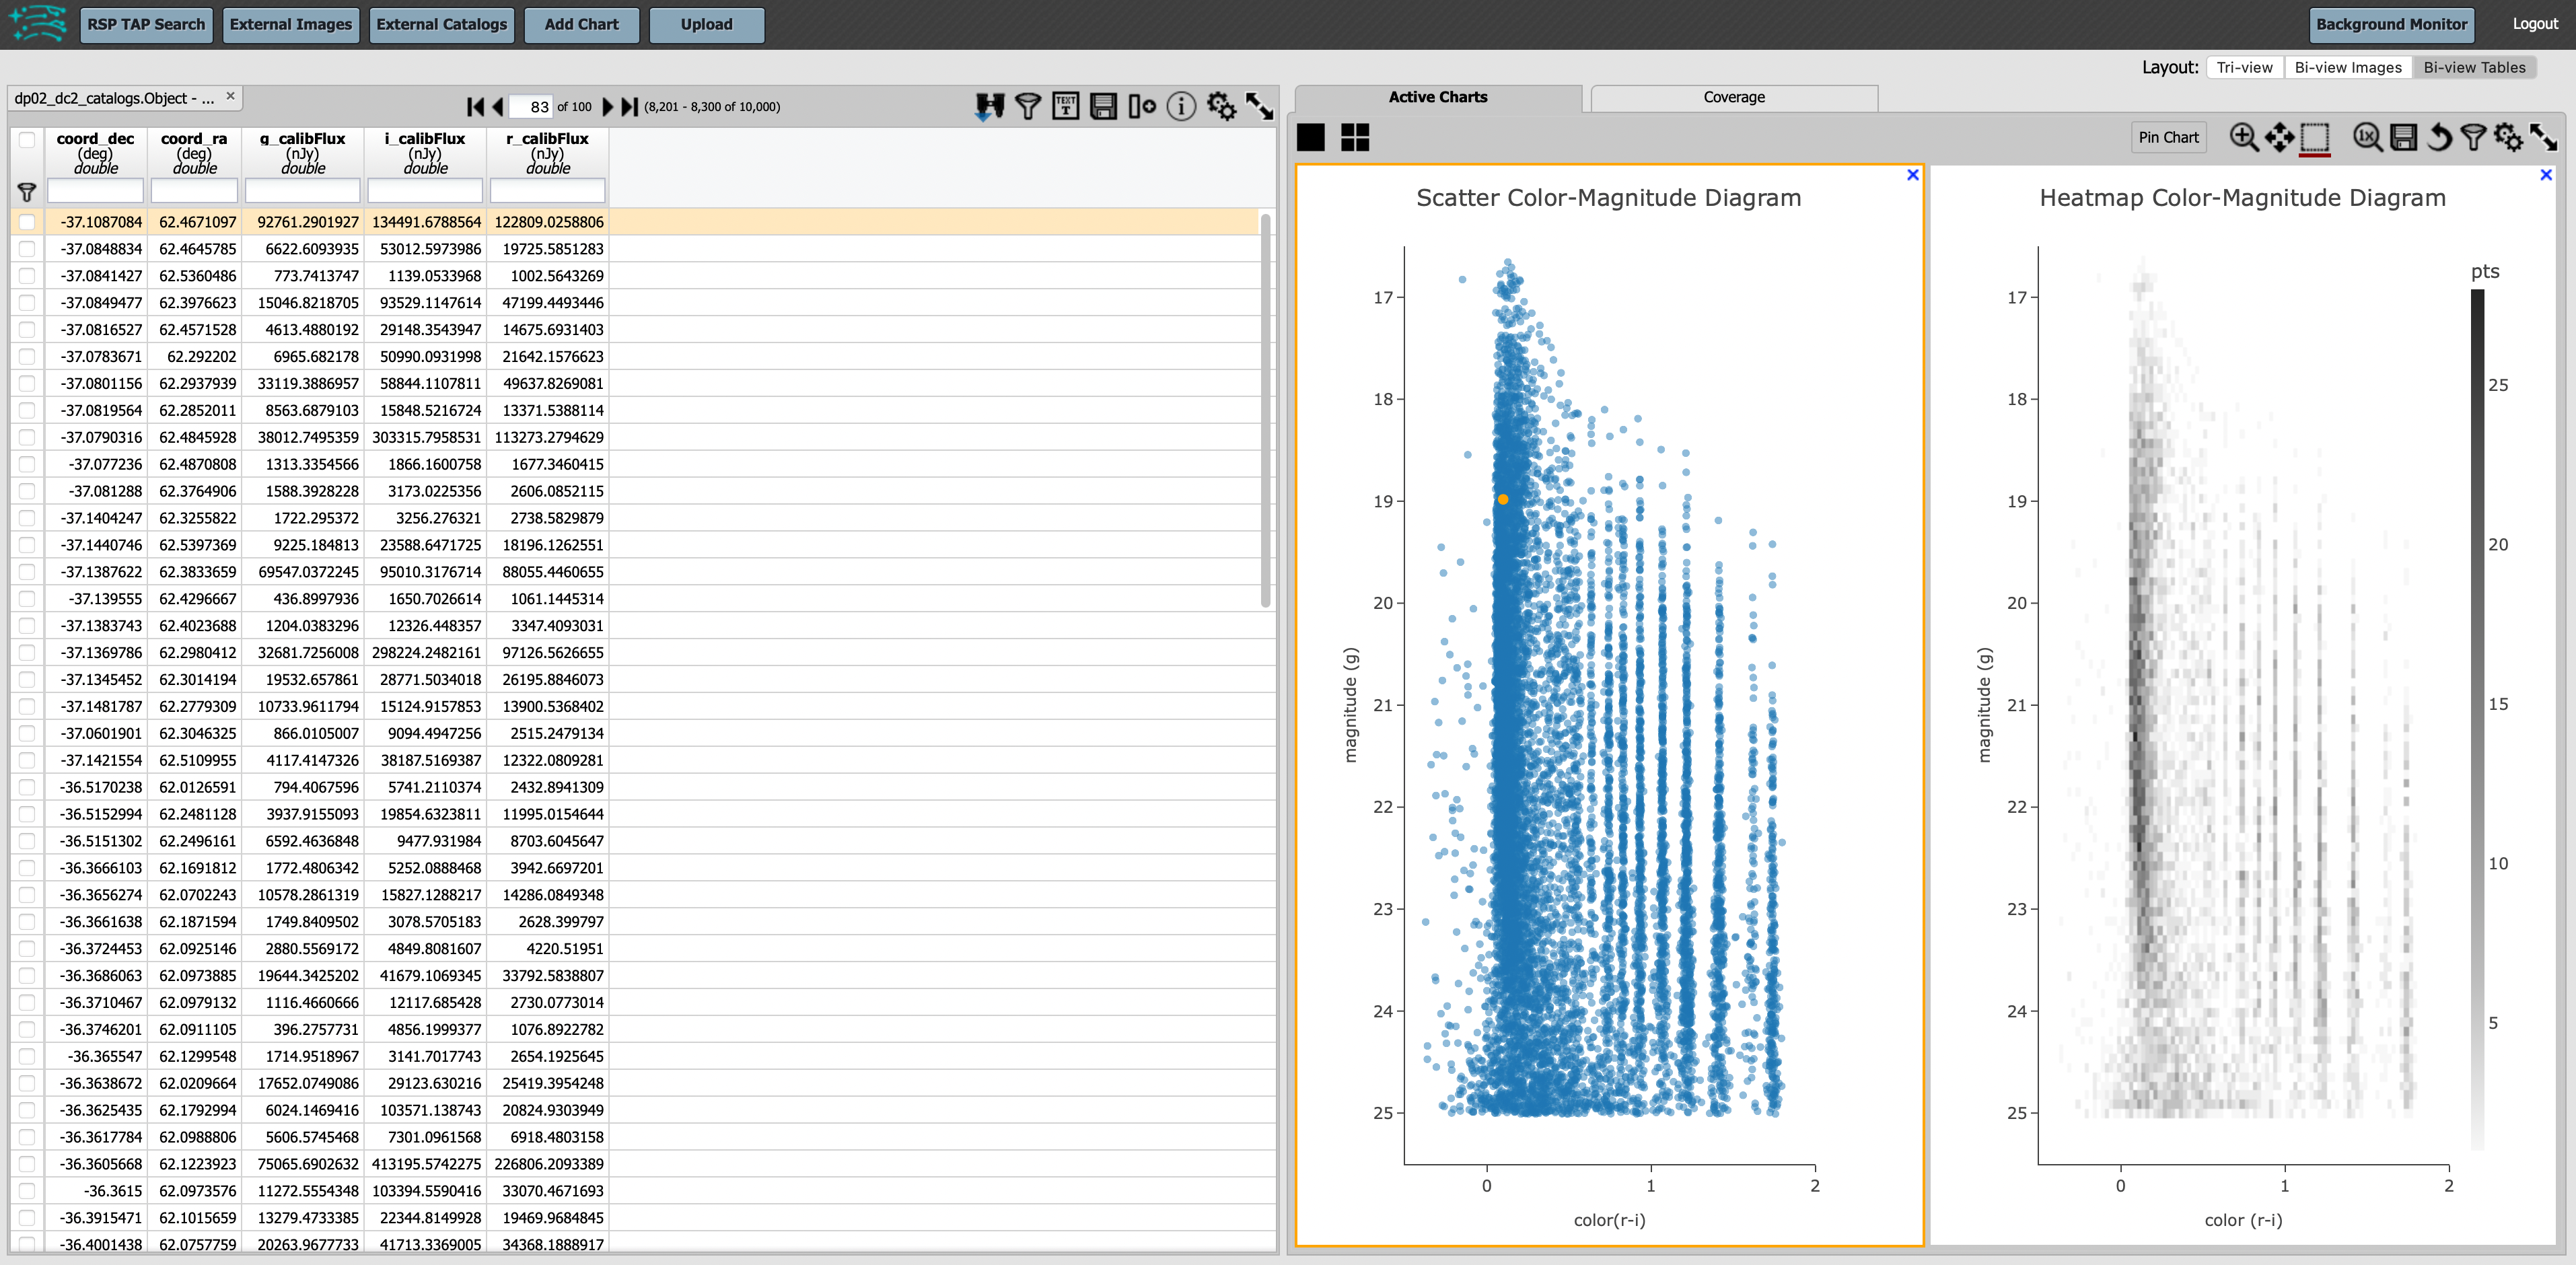2576x1265 pixels.
Task: Toggle the grid layout view icon
Action: 1351,138
